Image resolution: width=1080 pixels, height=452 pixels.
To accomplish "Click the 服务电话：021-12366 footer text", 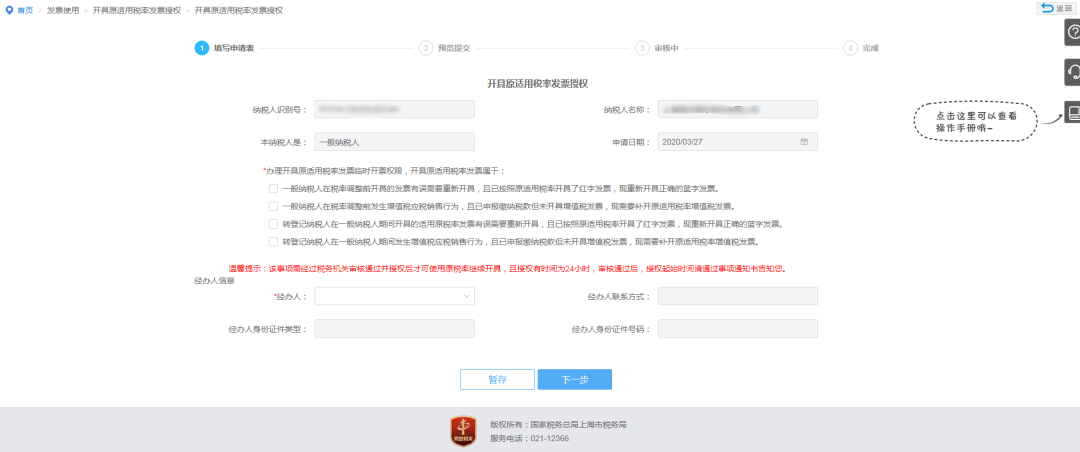I will [529, 438].
